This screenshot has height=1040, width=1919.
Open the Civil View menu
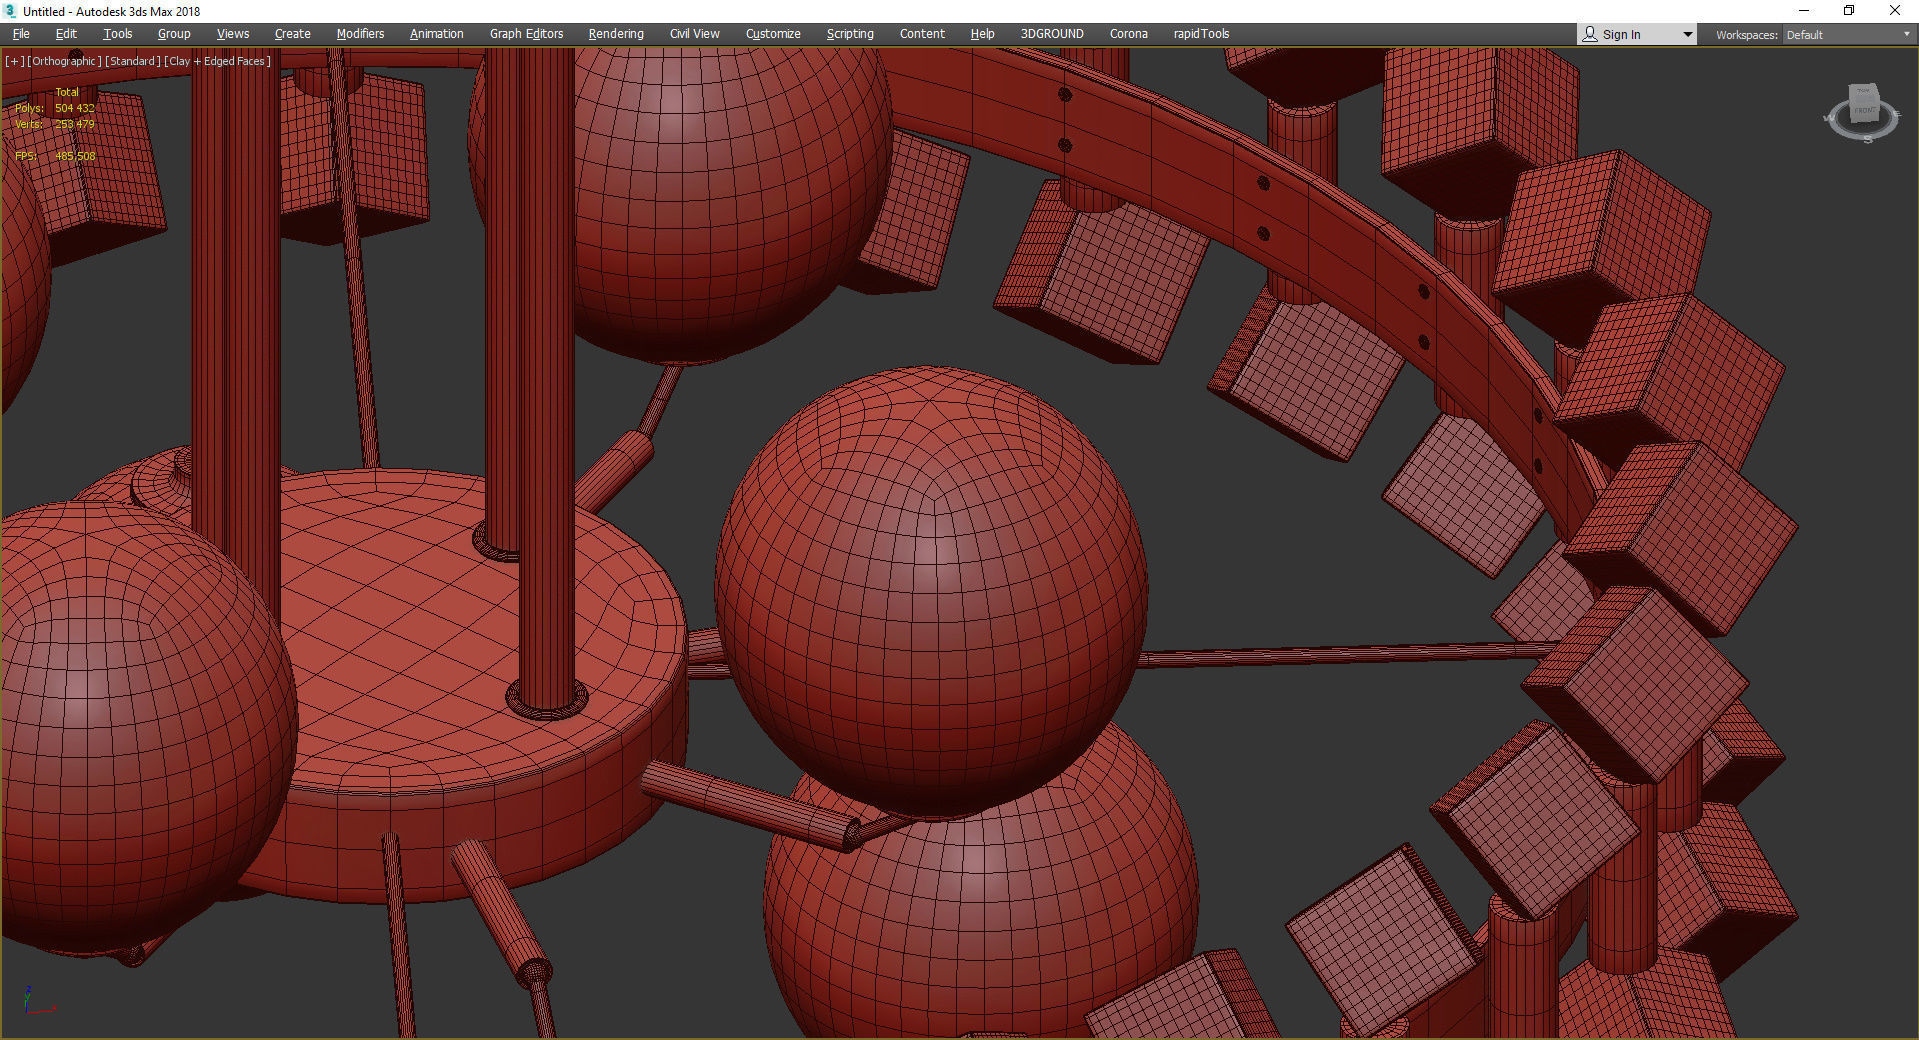(695, 34)
